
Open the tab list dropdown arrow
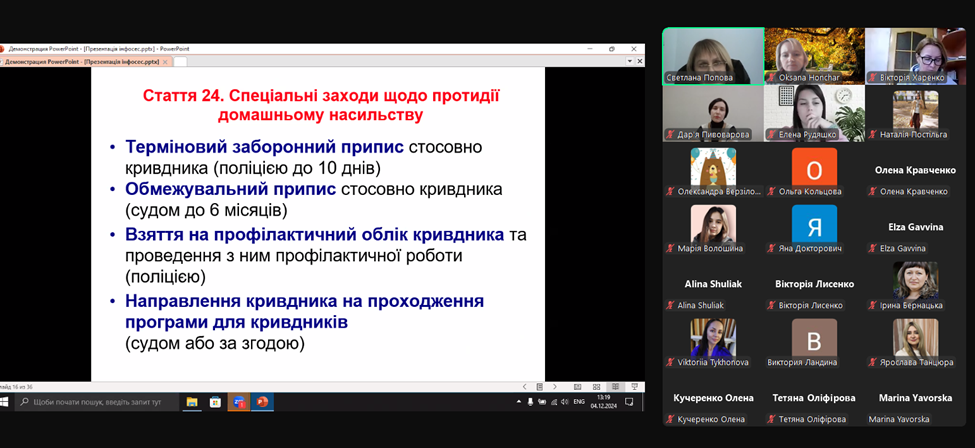pyautogui.click(x=631, y=61)
